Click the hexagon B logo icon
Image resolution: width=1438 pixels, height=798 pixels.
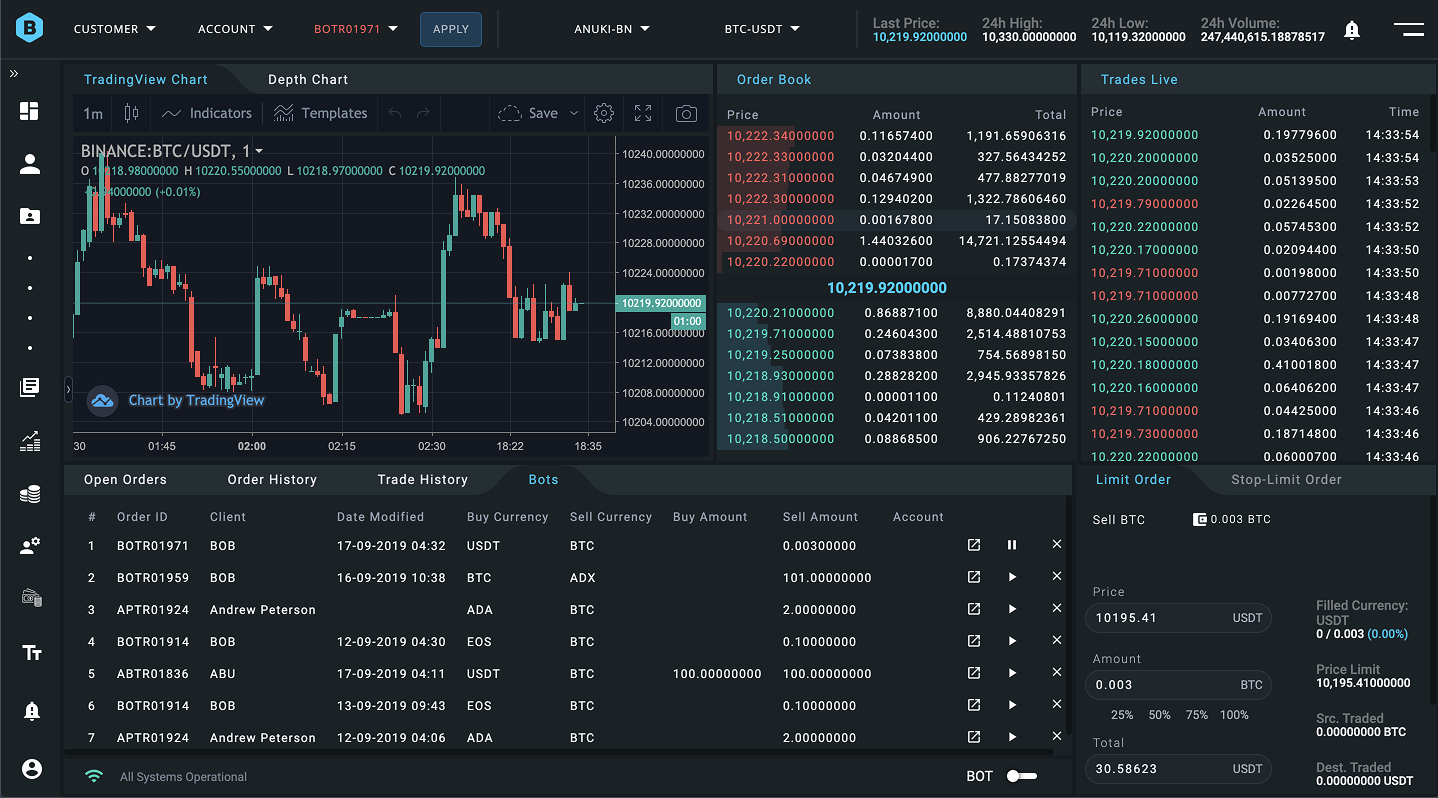pos(30,29)
